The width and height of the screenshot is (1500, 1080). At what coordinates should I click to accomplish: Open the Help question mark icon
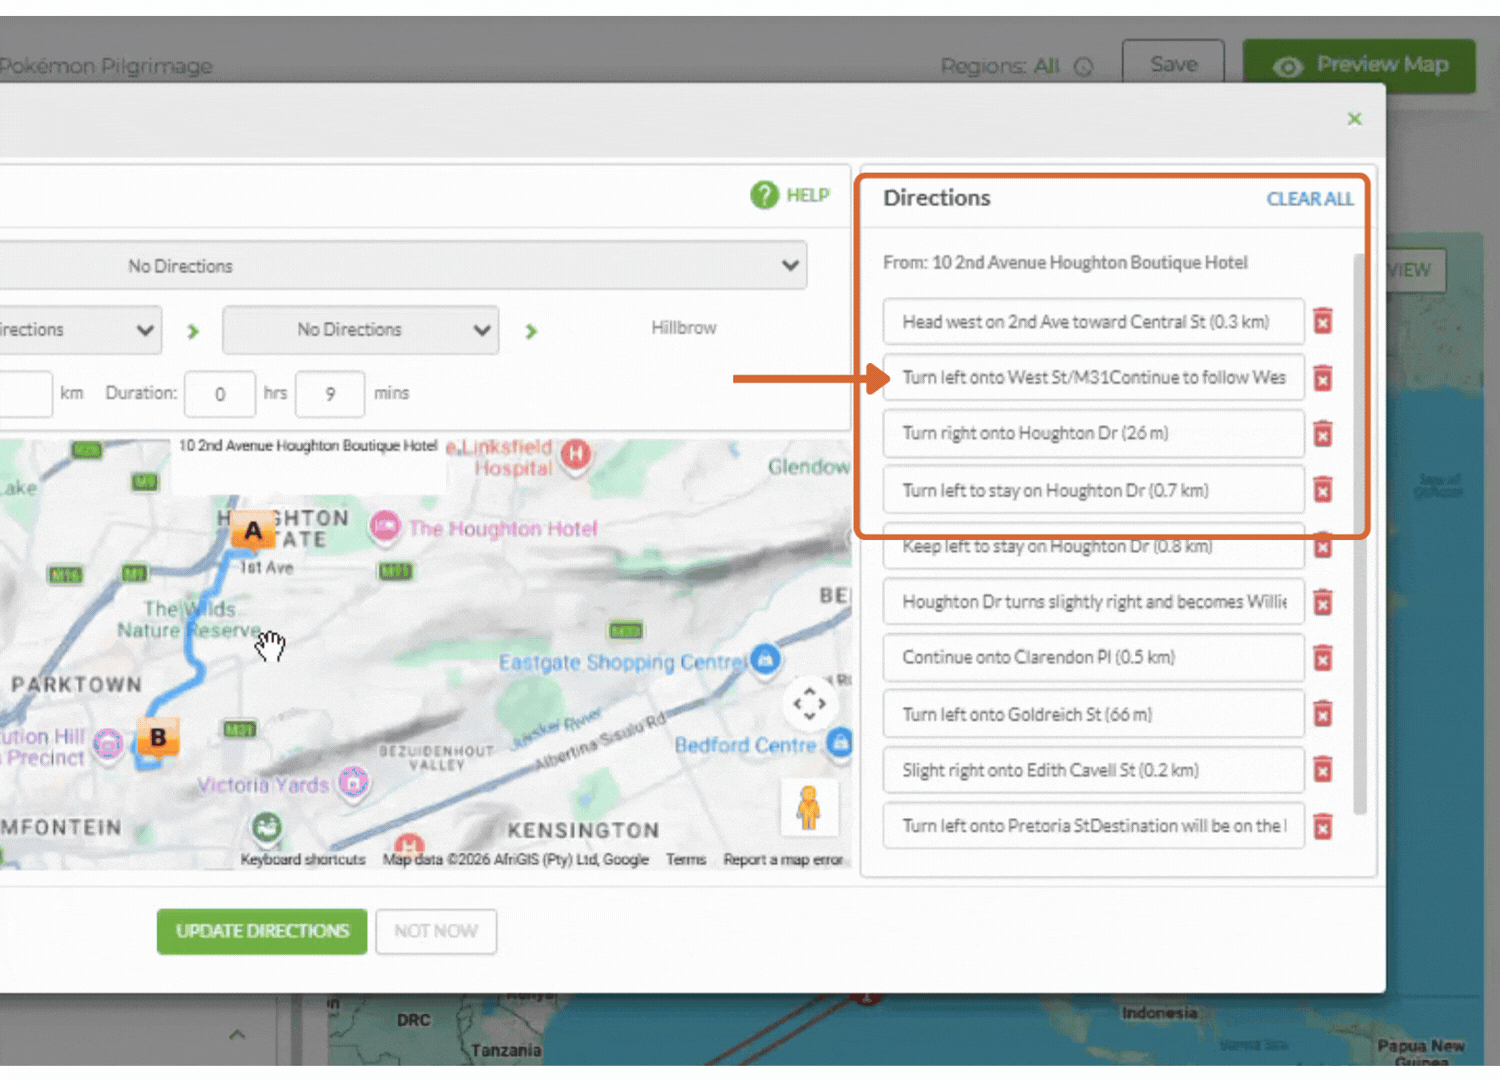(x=764, y=195)
